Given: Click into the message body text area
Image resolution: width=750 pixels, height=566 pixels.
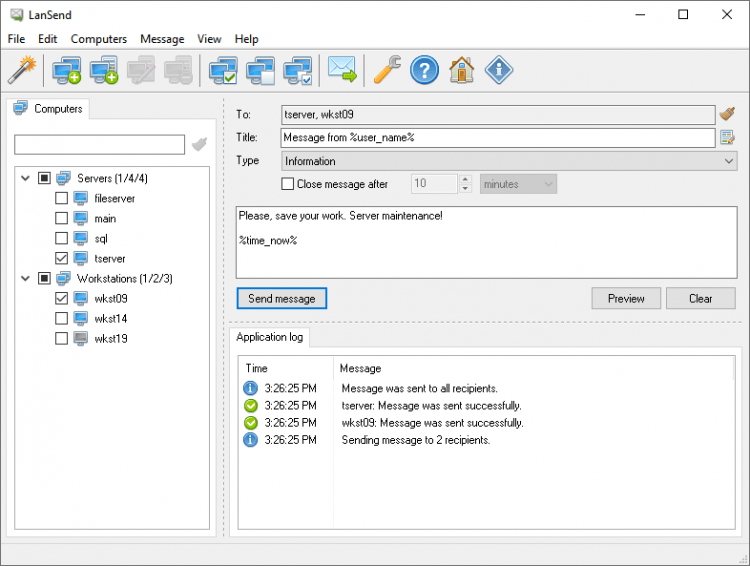Looking at the screenshot, I should pos(486,242).
